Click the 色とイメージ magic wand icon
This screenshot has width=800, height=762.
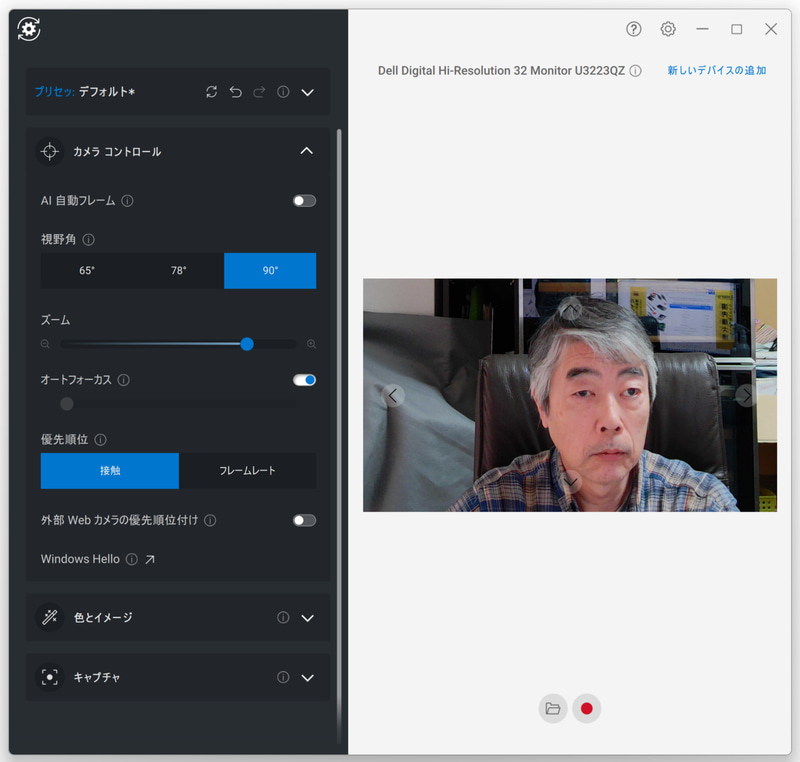(x=49, y=618)
